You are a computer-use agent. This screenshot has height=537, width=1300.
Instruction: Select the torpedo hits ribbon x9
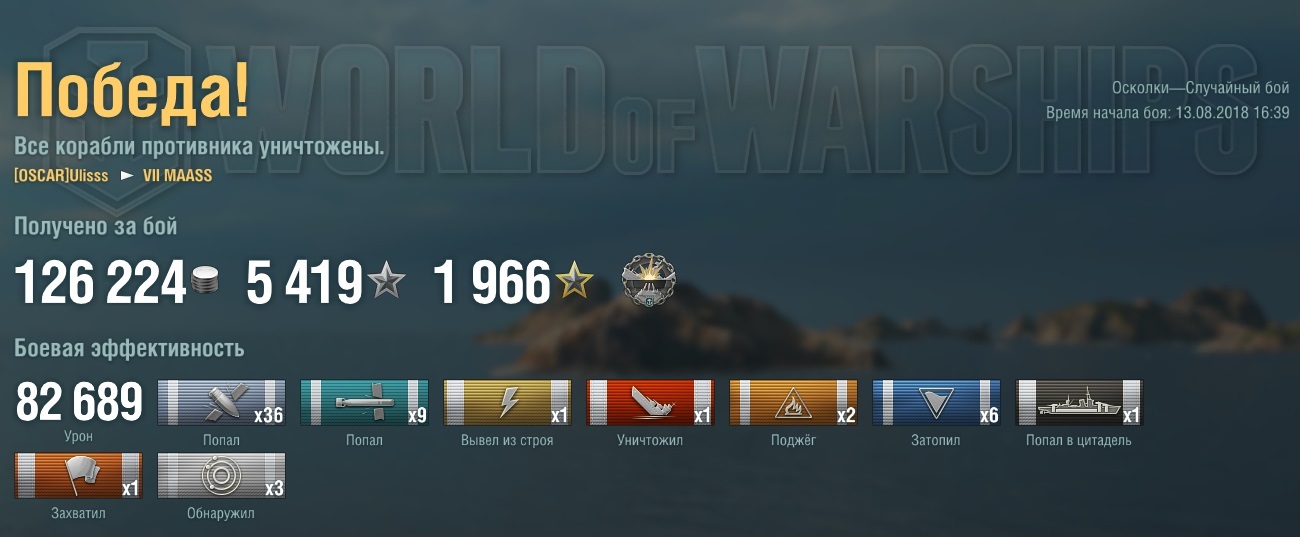pyautogui.click(x=365, y=403)
